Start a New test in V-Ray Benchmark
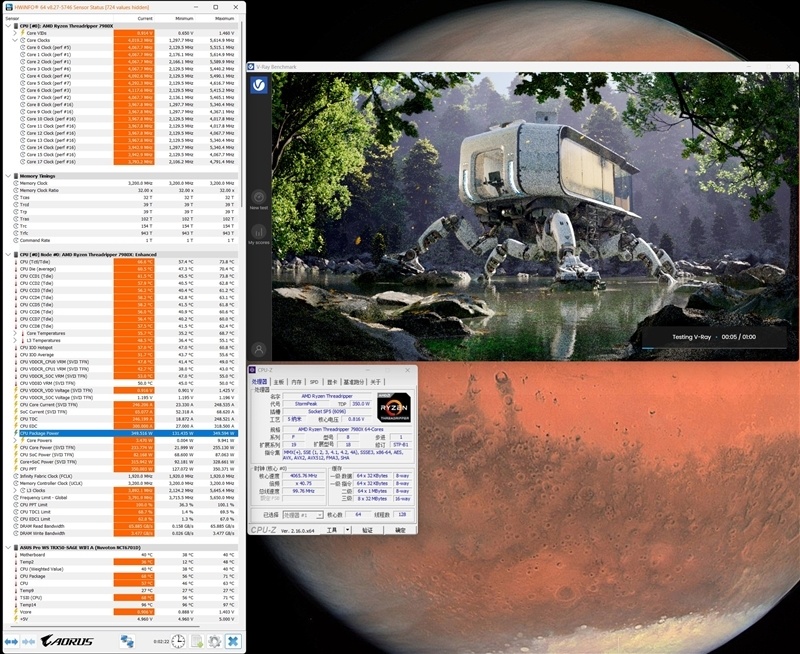800x654 pixels. 259,198
